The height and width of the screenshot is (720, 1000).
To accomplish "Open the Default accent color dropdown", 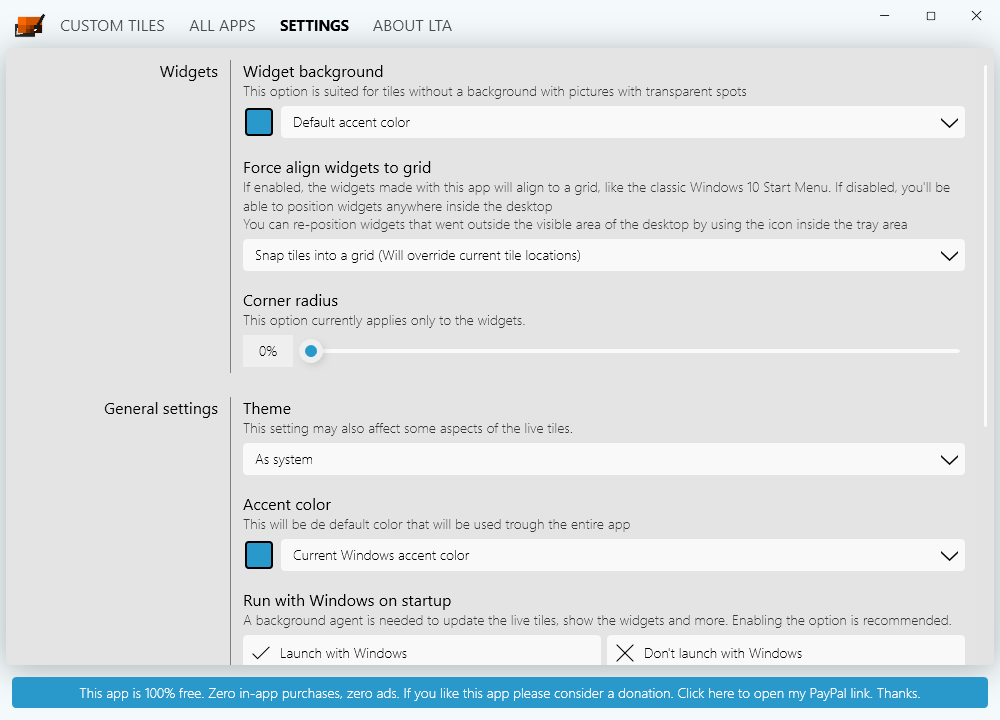I will (622, 122).
